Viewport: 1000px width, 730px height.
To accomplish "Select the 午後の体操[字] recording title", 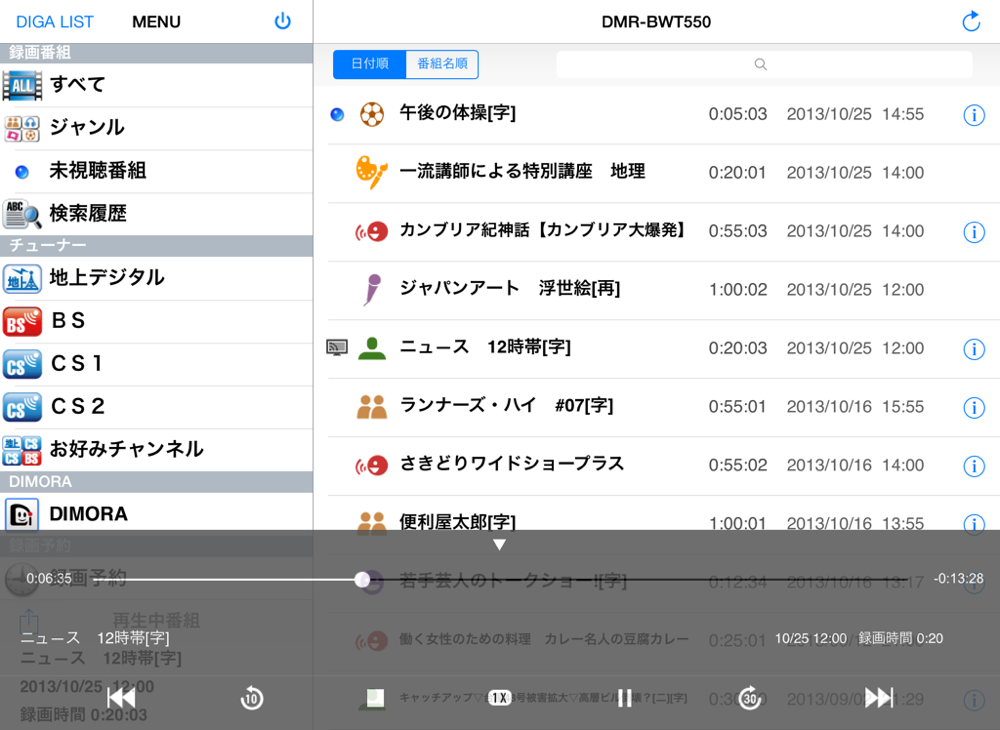I will (457, 113).
